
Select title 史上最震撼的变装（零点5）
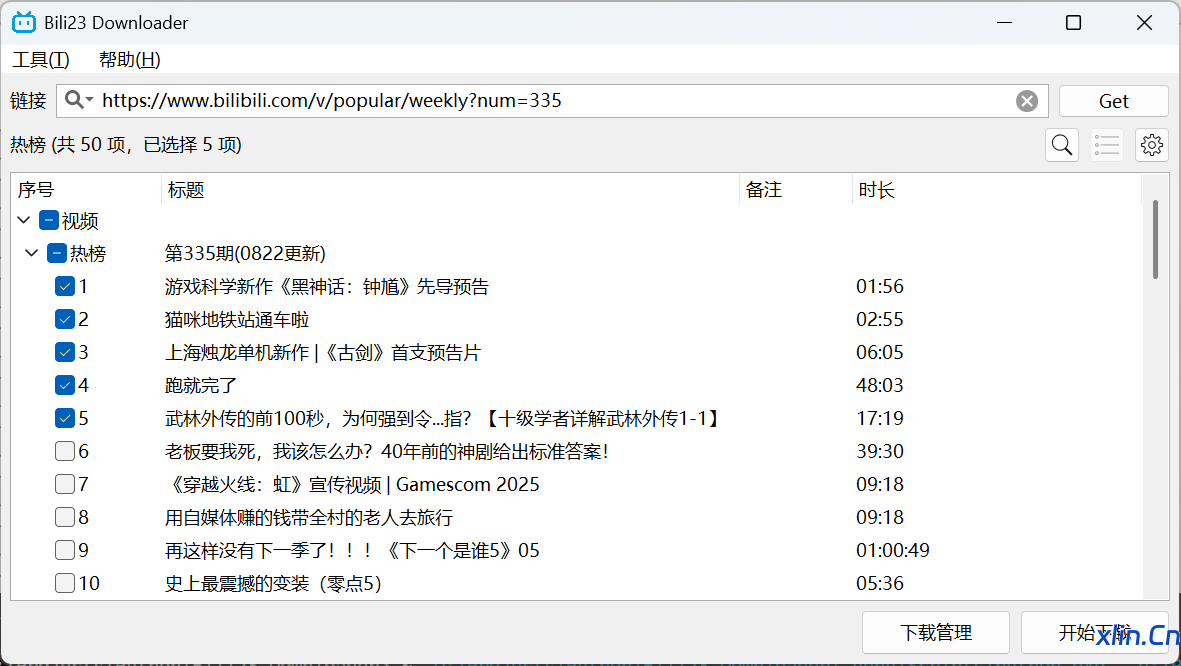273,583
